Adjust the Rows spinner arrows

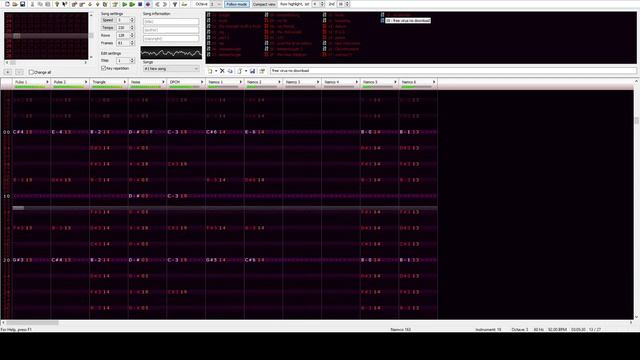point(132,36)
